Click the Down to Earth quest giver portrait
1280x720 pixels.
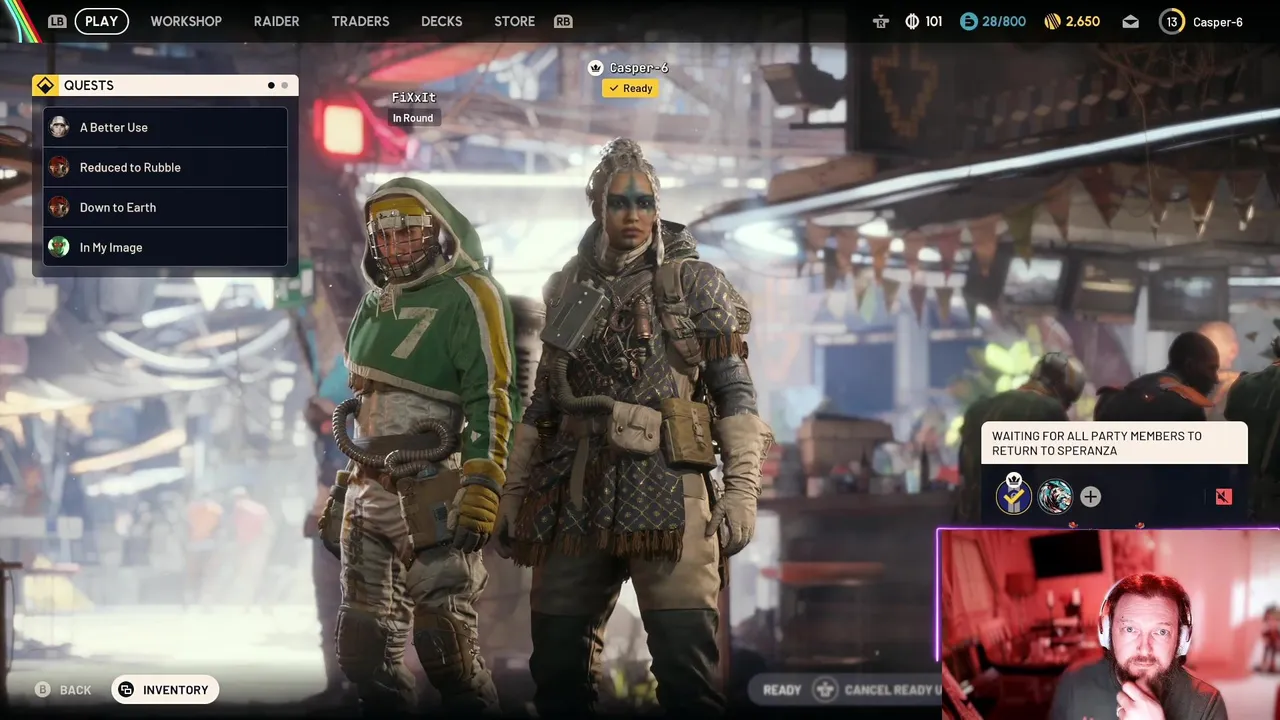[59, 207]
